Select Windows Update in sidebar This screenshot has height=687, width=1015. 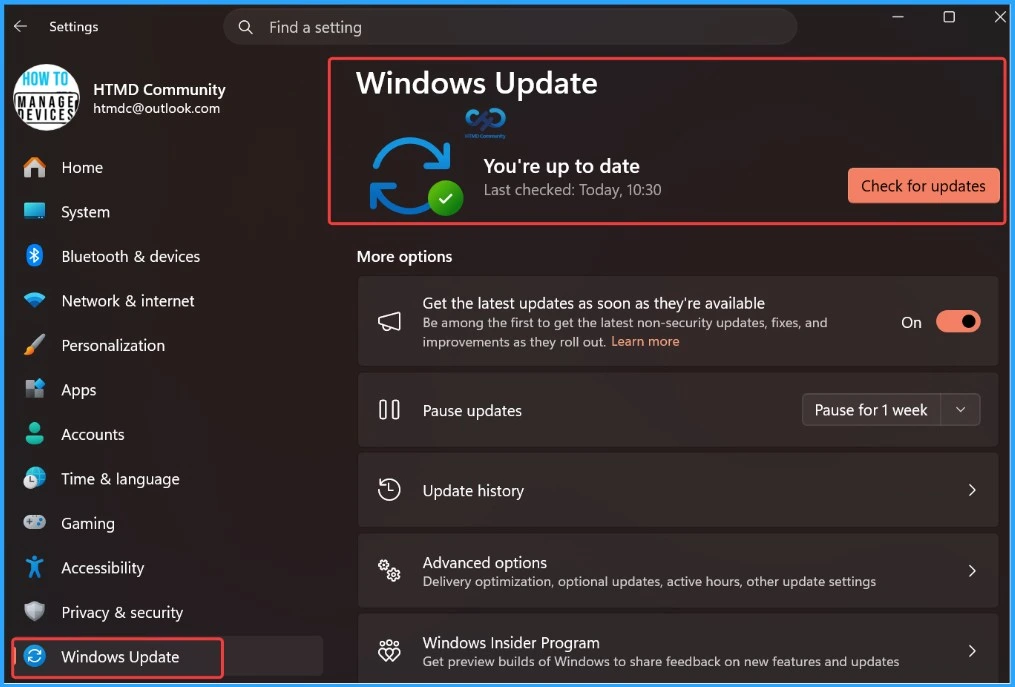pyautogui.click(x=167, y=657)
